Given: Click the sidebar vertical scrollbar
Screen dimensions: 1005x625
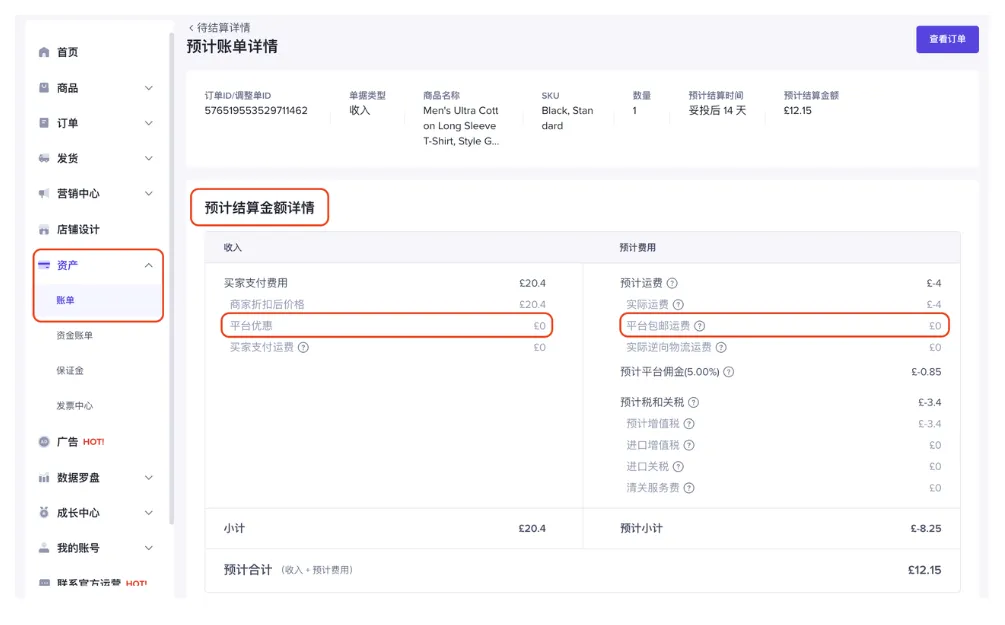Looking at the screenshot, I should [x=171, y=279].
